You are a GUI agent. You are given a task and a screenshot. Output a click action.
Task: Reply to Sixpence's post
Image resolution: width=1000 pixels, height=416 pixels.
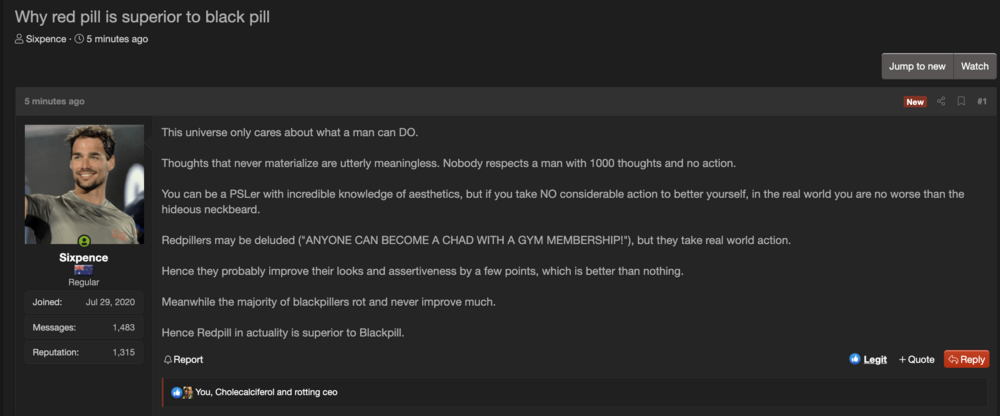click(x=966, y=359)
